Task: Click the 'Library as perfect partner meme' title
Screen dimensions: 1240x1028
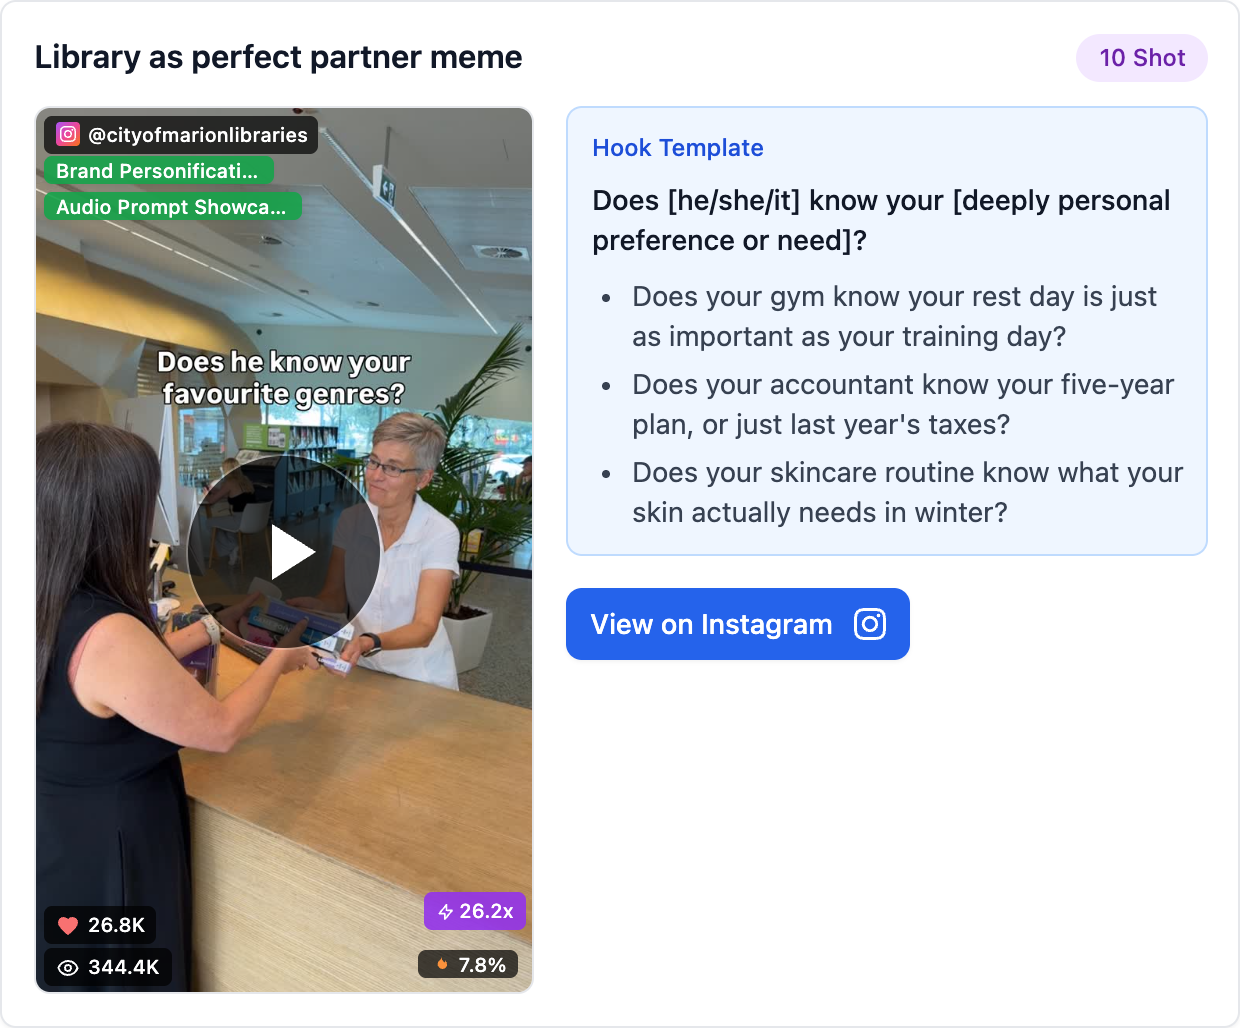Action: 278,57
